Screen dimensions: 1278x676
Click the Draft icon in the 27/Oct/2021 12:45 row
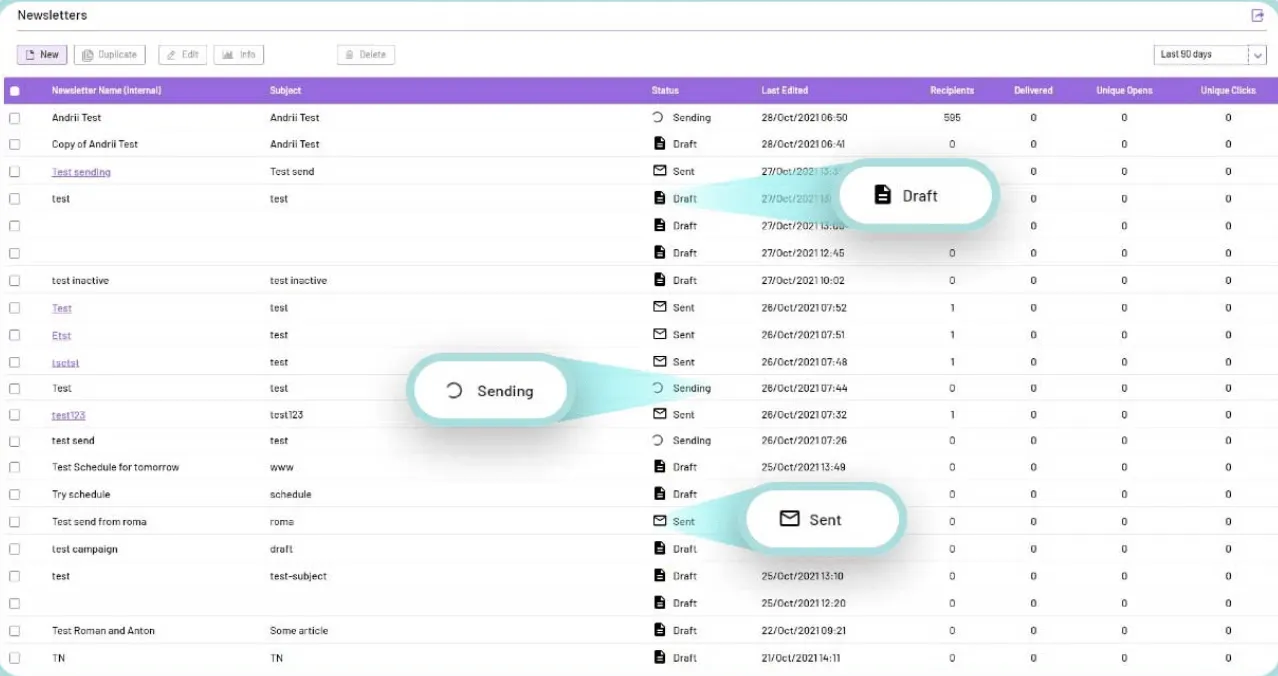point(659,252)
